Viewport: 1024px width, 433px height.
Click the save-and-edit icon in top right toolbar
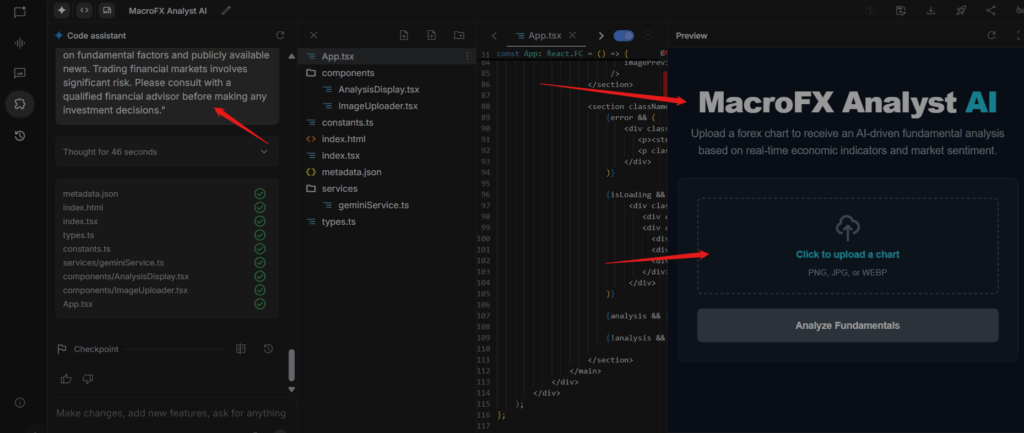coord(901,10)
